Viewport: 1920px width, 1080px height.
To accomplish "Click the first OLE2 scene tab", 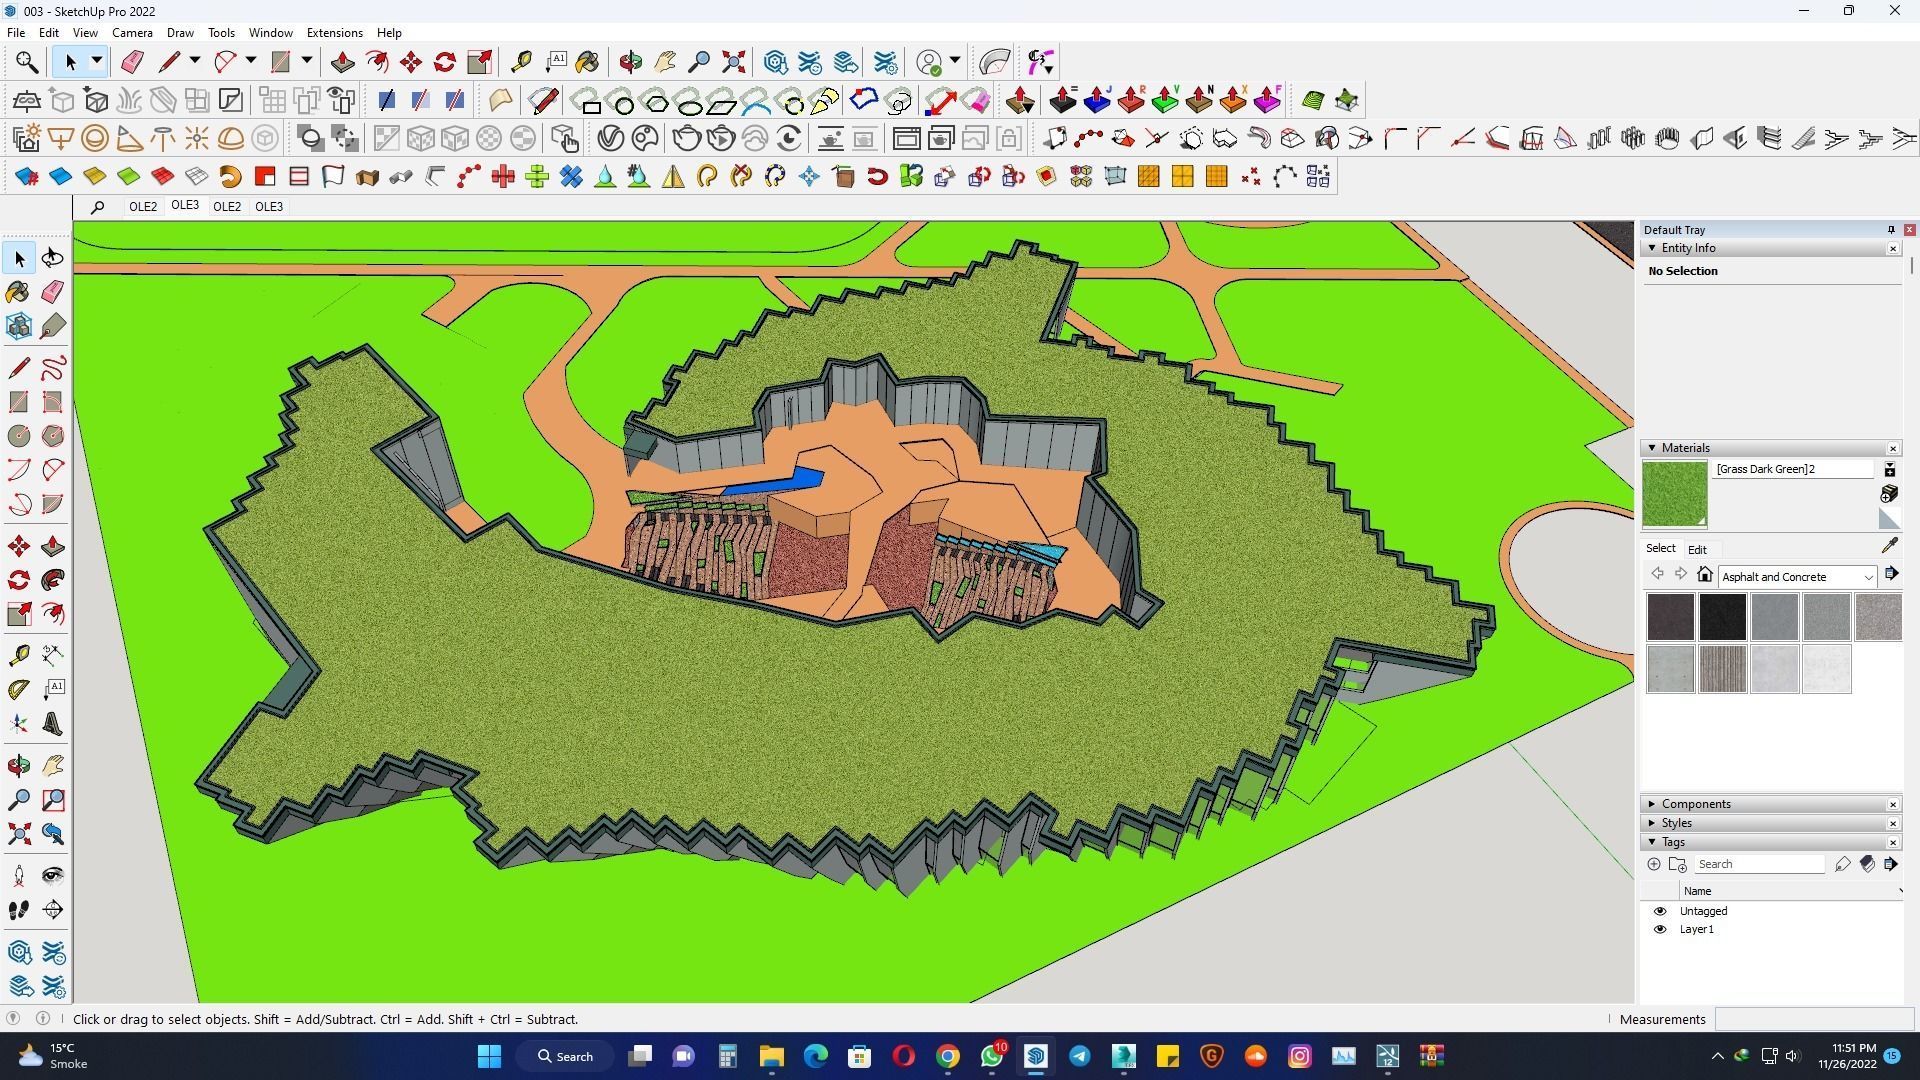I will click(x=143, y=206).
